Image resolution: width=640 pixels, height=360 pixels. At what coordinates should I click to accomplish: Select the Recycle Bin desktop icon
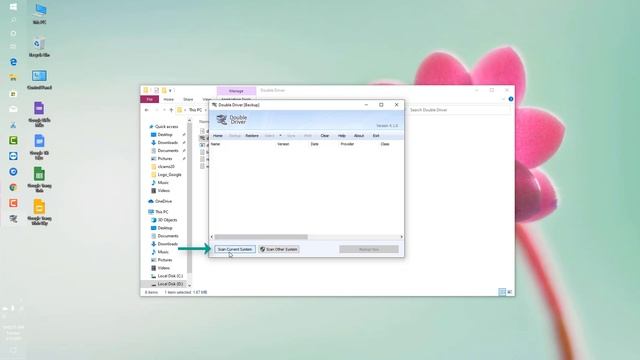39,47
